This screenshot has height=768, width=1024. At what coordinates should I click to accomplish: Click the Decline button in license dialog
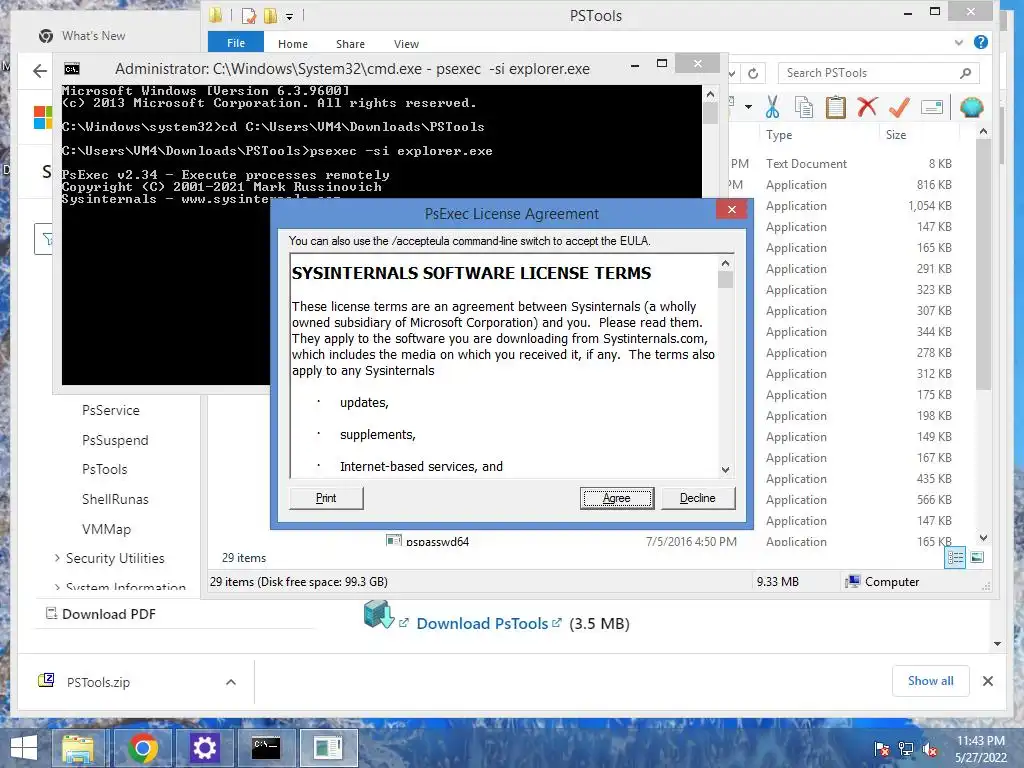pyautogui.click(x=697, y=498)
